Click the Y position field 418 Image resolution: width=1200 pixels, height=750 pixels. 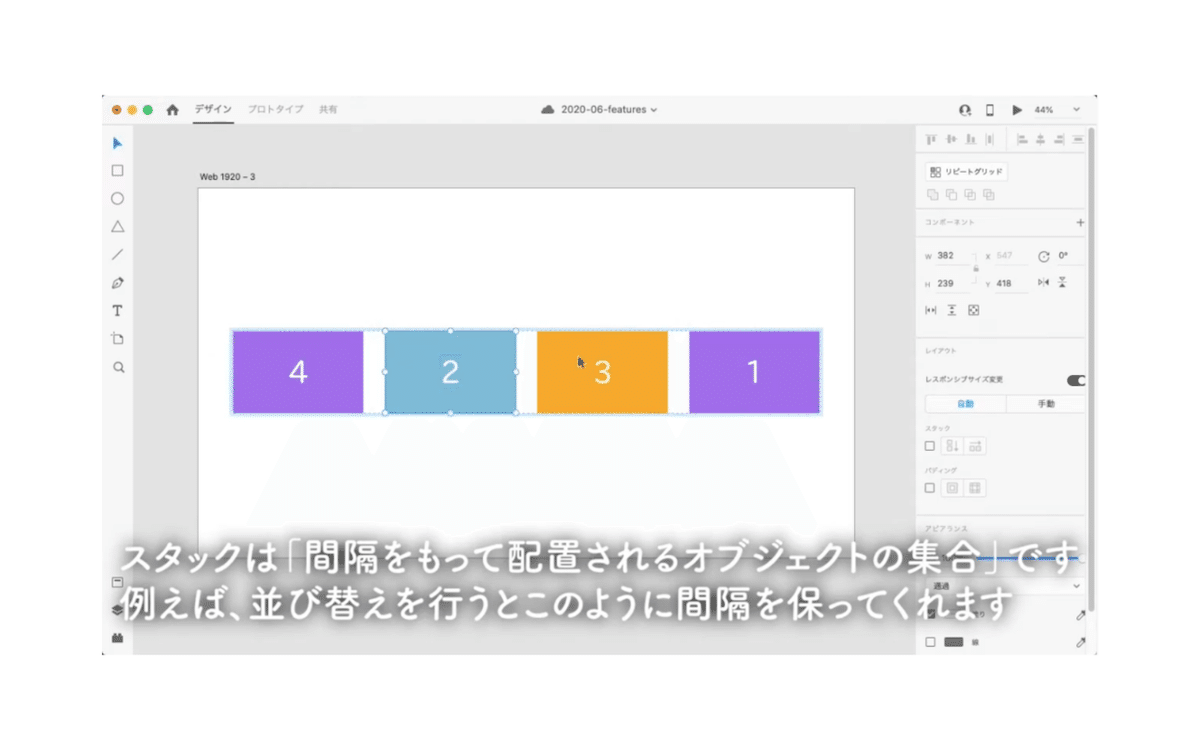1011,284
